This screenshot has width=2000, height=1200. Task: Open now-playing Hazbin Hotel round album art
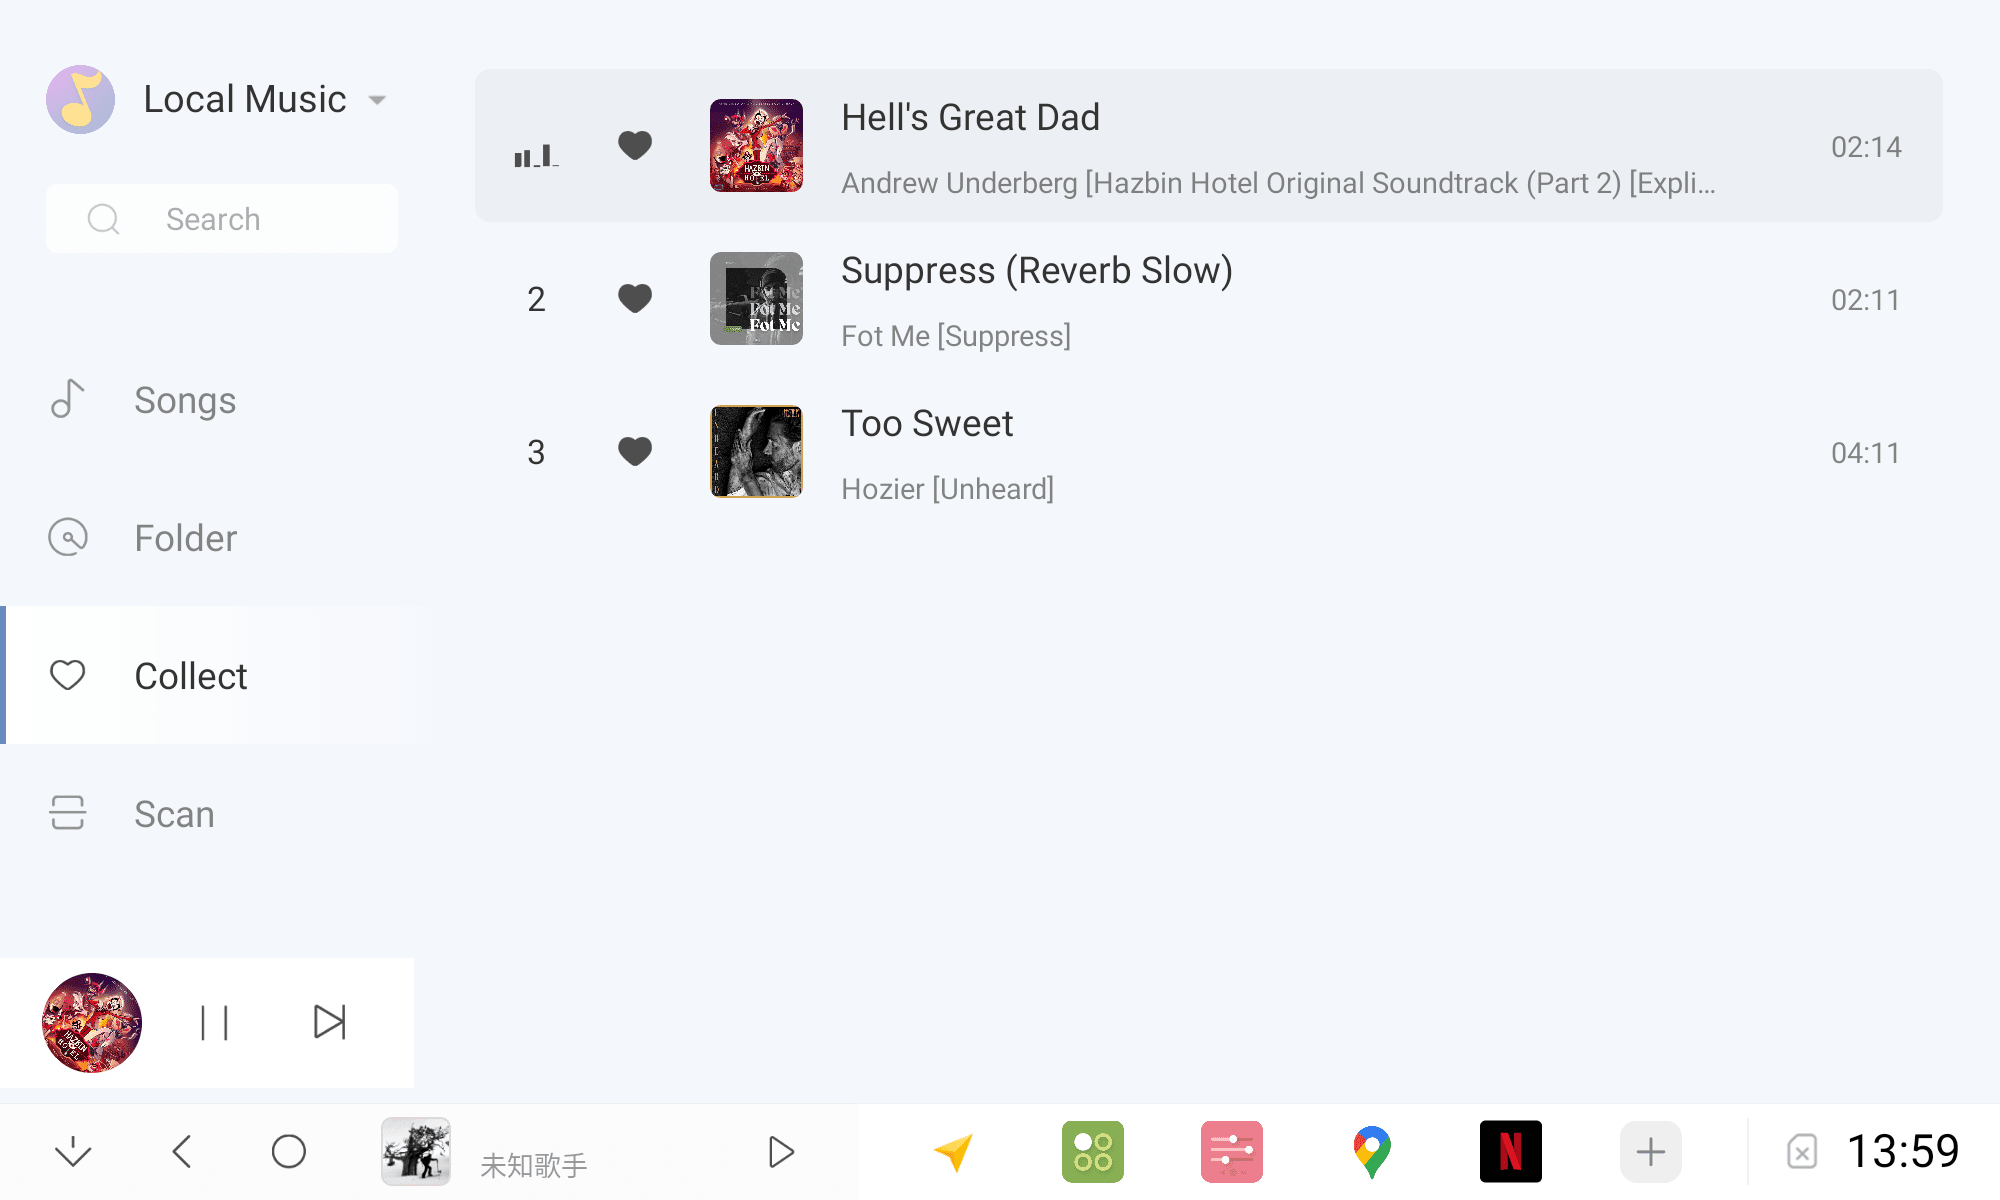click(92, 1023)
